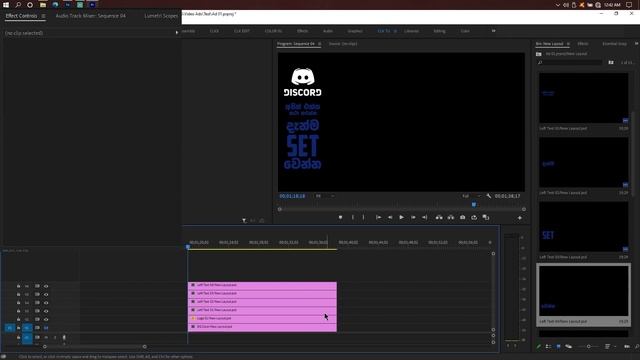
Task: Show overflow workspaces chevron
Action: 493,31
